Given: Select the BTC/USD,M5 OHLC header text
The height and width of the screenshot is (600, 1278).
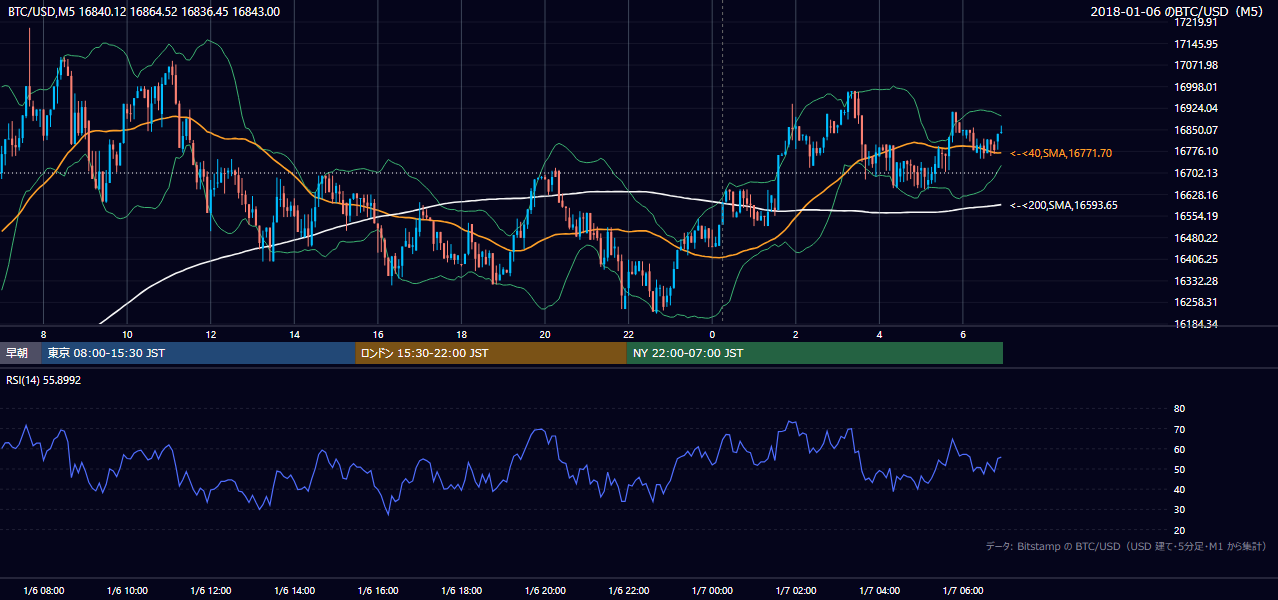Looking at the screenshot, I should point(144,12).
